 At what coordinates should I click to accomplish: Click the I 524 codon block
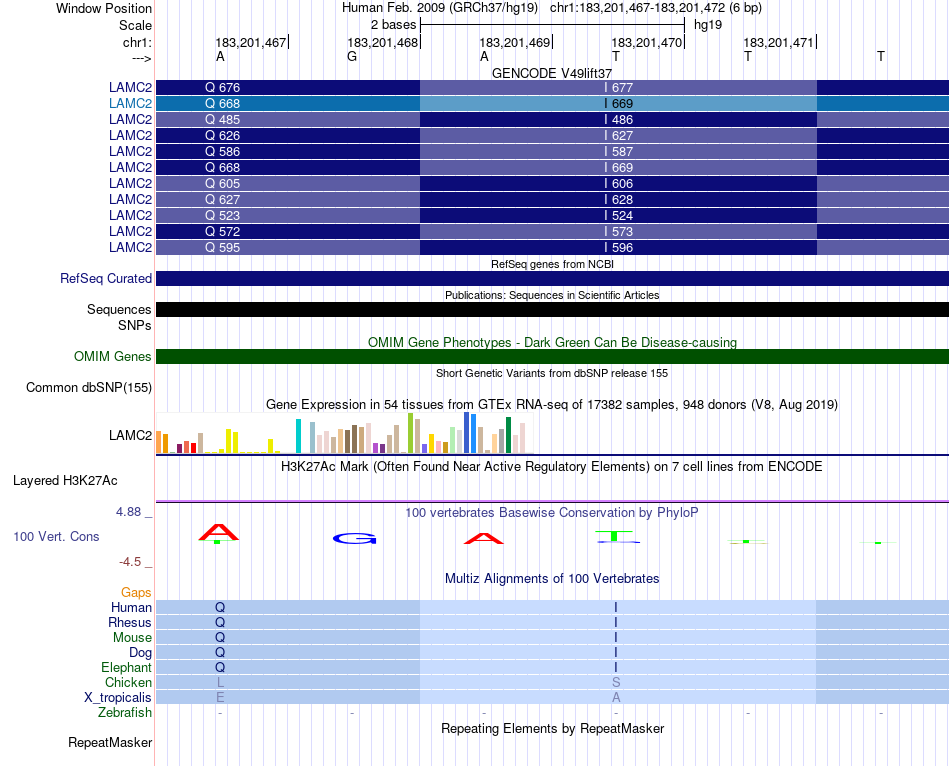coord(618,215)
